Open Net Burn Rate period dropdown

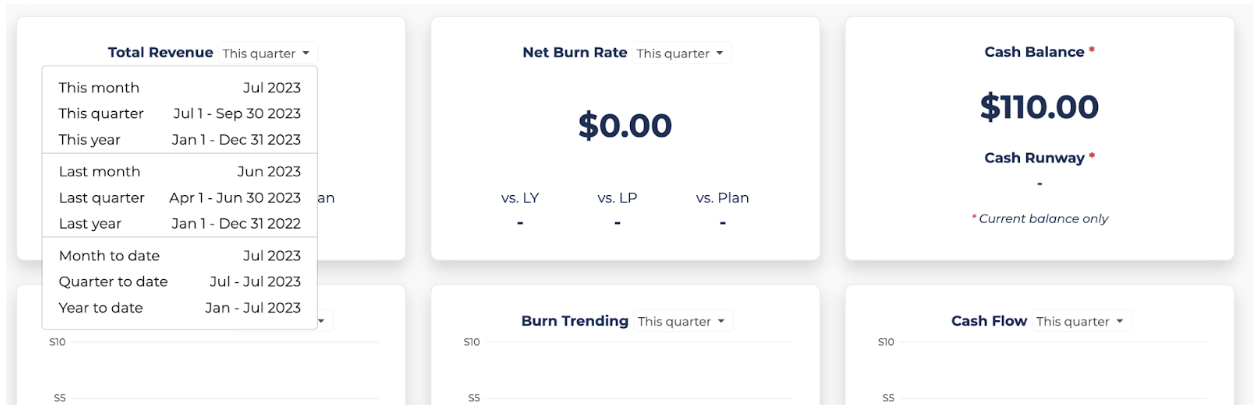[x=680, y=53]
